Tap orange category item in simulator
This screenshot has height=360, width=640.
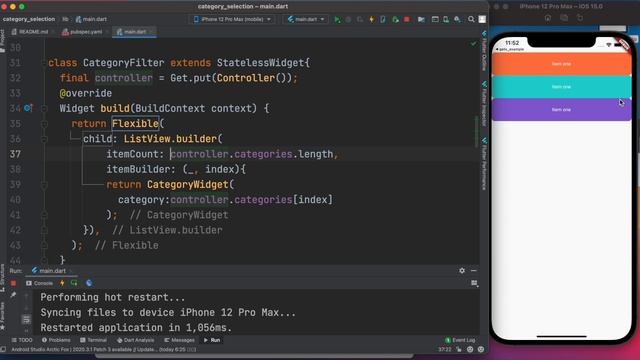pyautogui.click(x=561, y=64)
